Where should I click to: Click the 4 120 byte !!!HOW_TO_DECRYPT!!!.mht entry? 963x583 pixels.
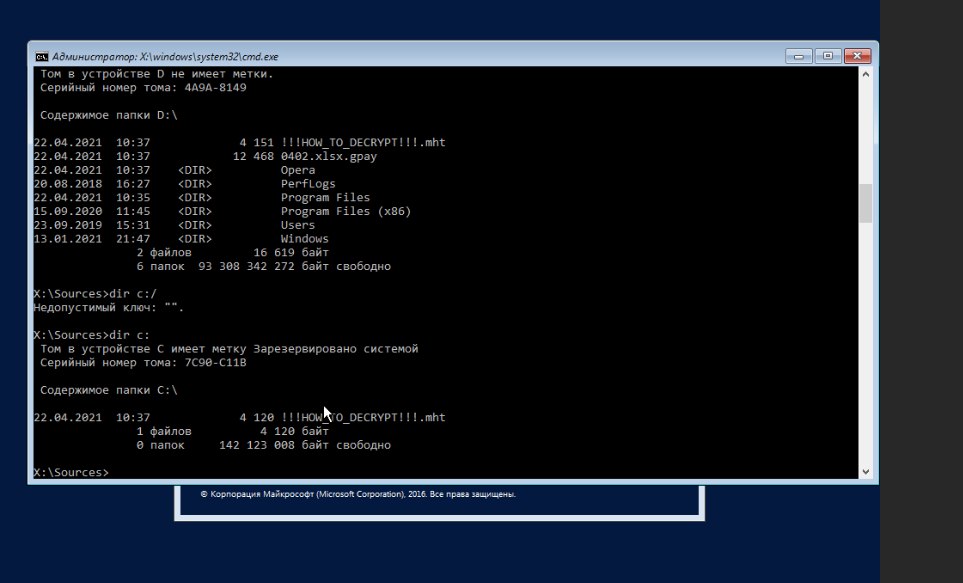pyautogui.click(x=240, y=417)
